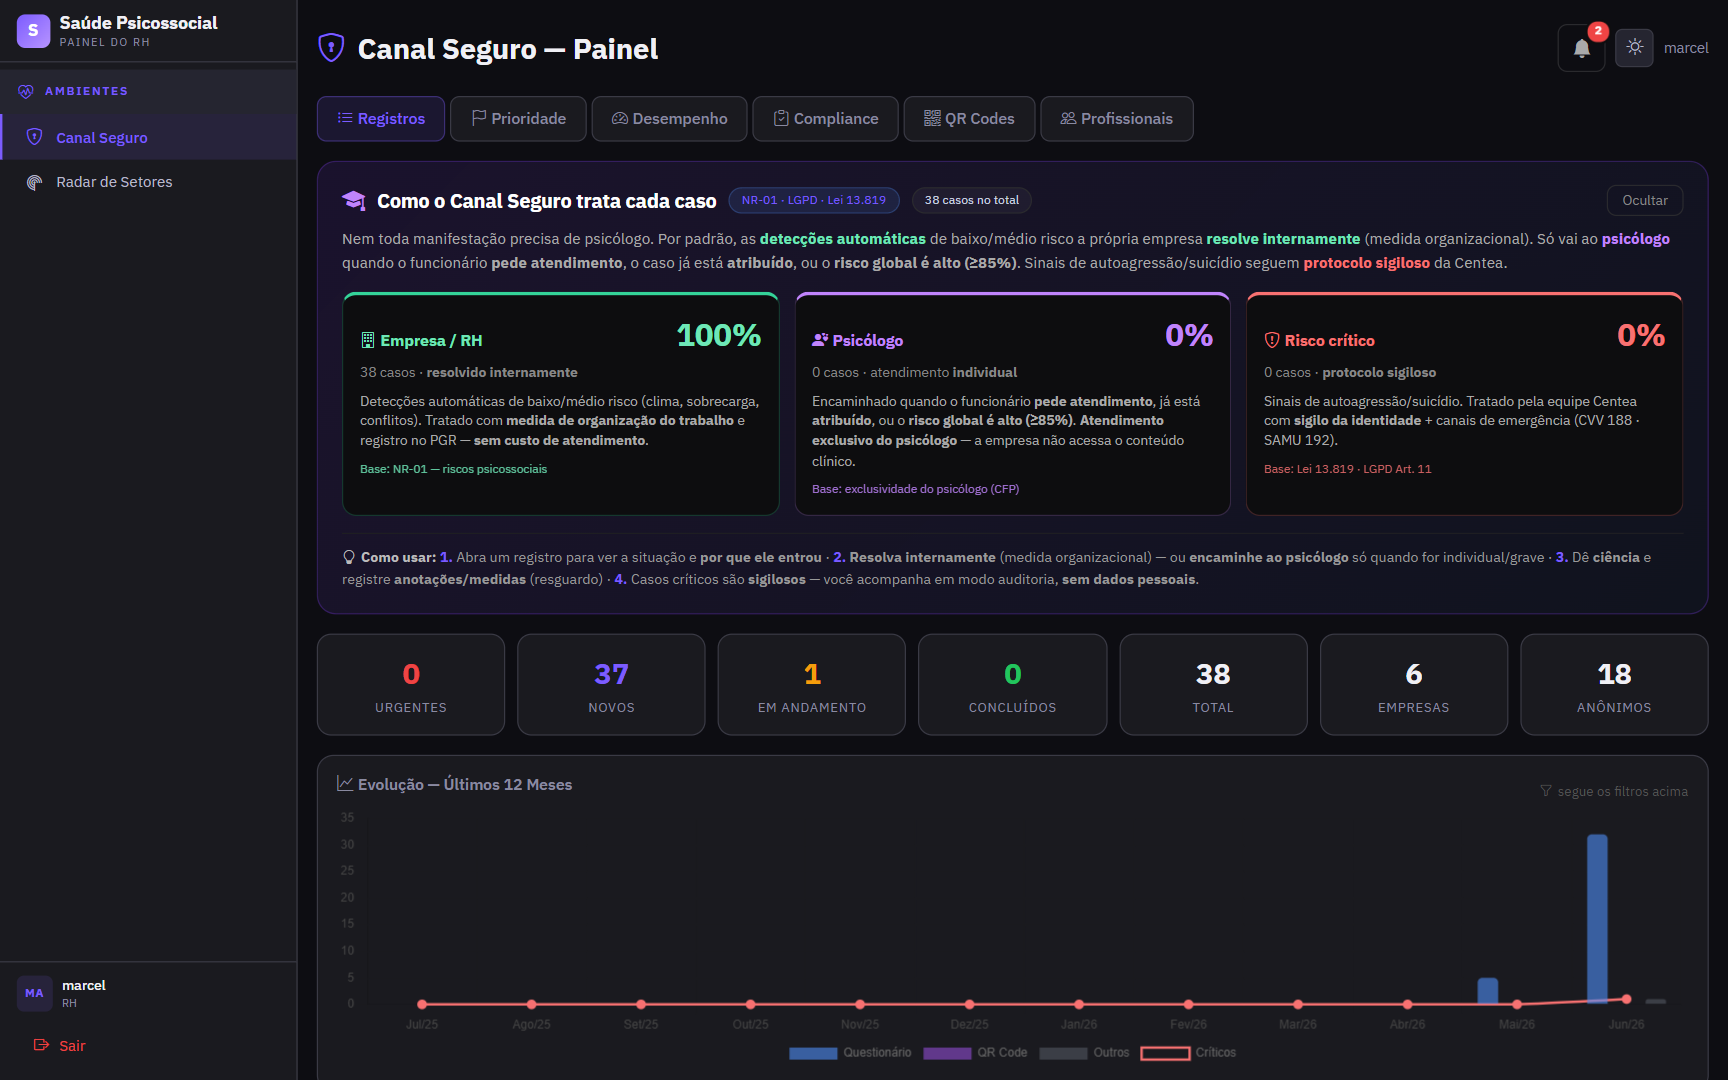
Task: Click the tall Jun/26 bar in chart
Action: point(1597,918)
